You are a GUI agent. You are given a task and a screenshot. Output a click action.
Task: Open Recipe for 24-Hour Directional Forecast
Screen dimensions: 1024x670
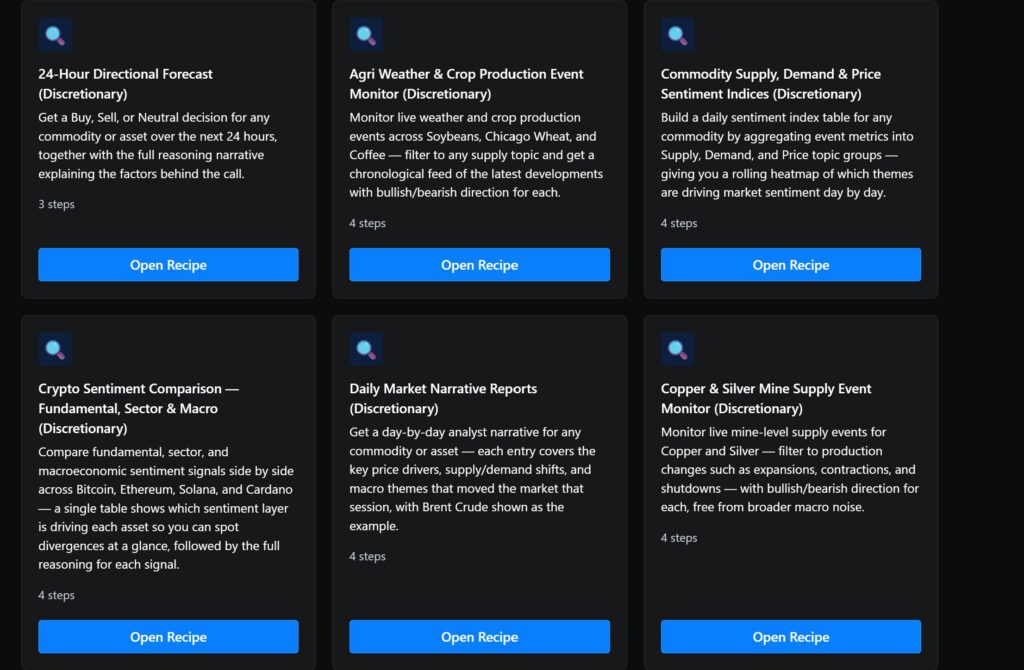click(x=167, y=264)
